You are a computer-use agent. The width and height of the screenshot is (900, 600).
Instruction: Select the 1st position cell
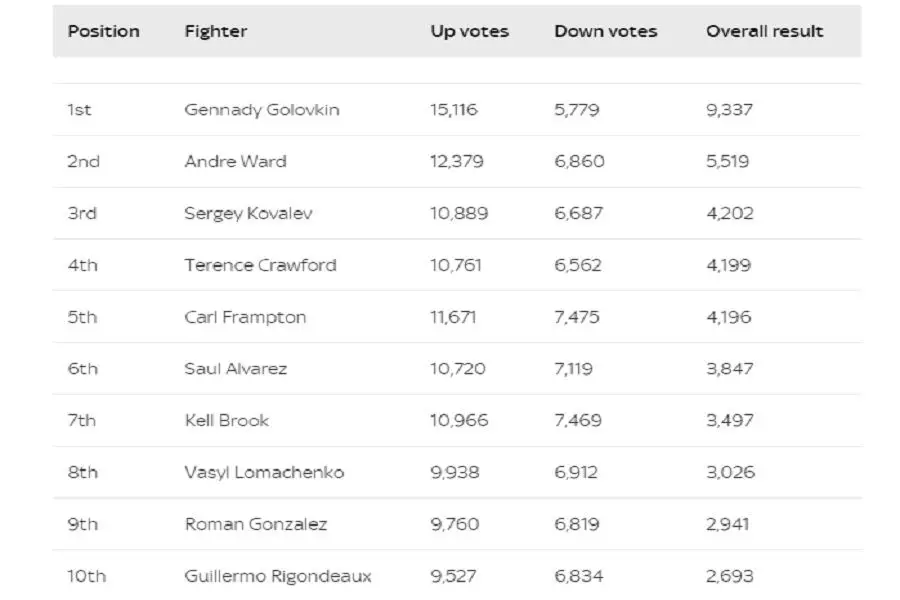[79, 110]
